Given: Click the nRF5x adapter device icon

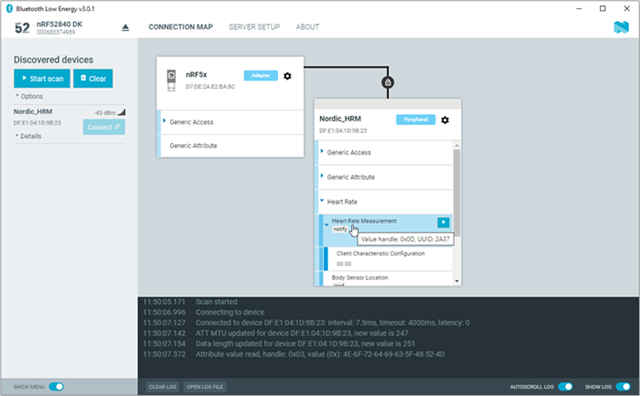Looking at the screenshot, I should click(171, 80).
